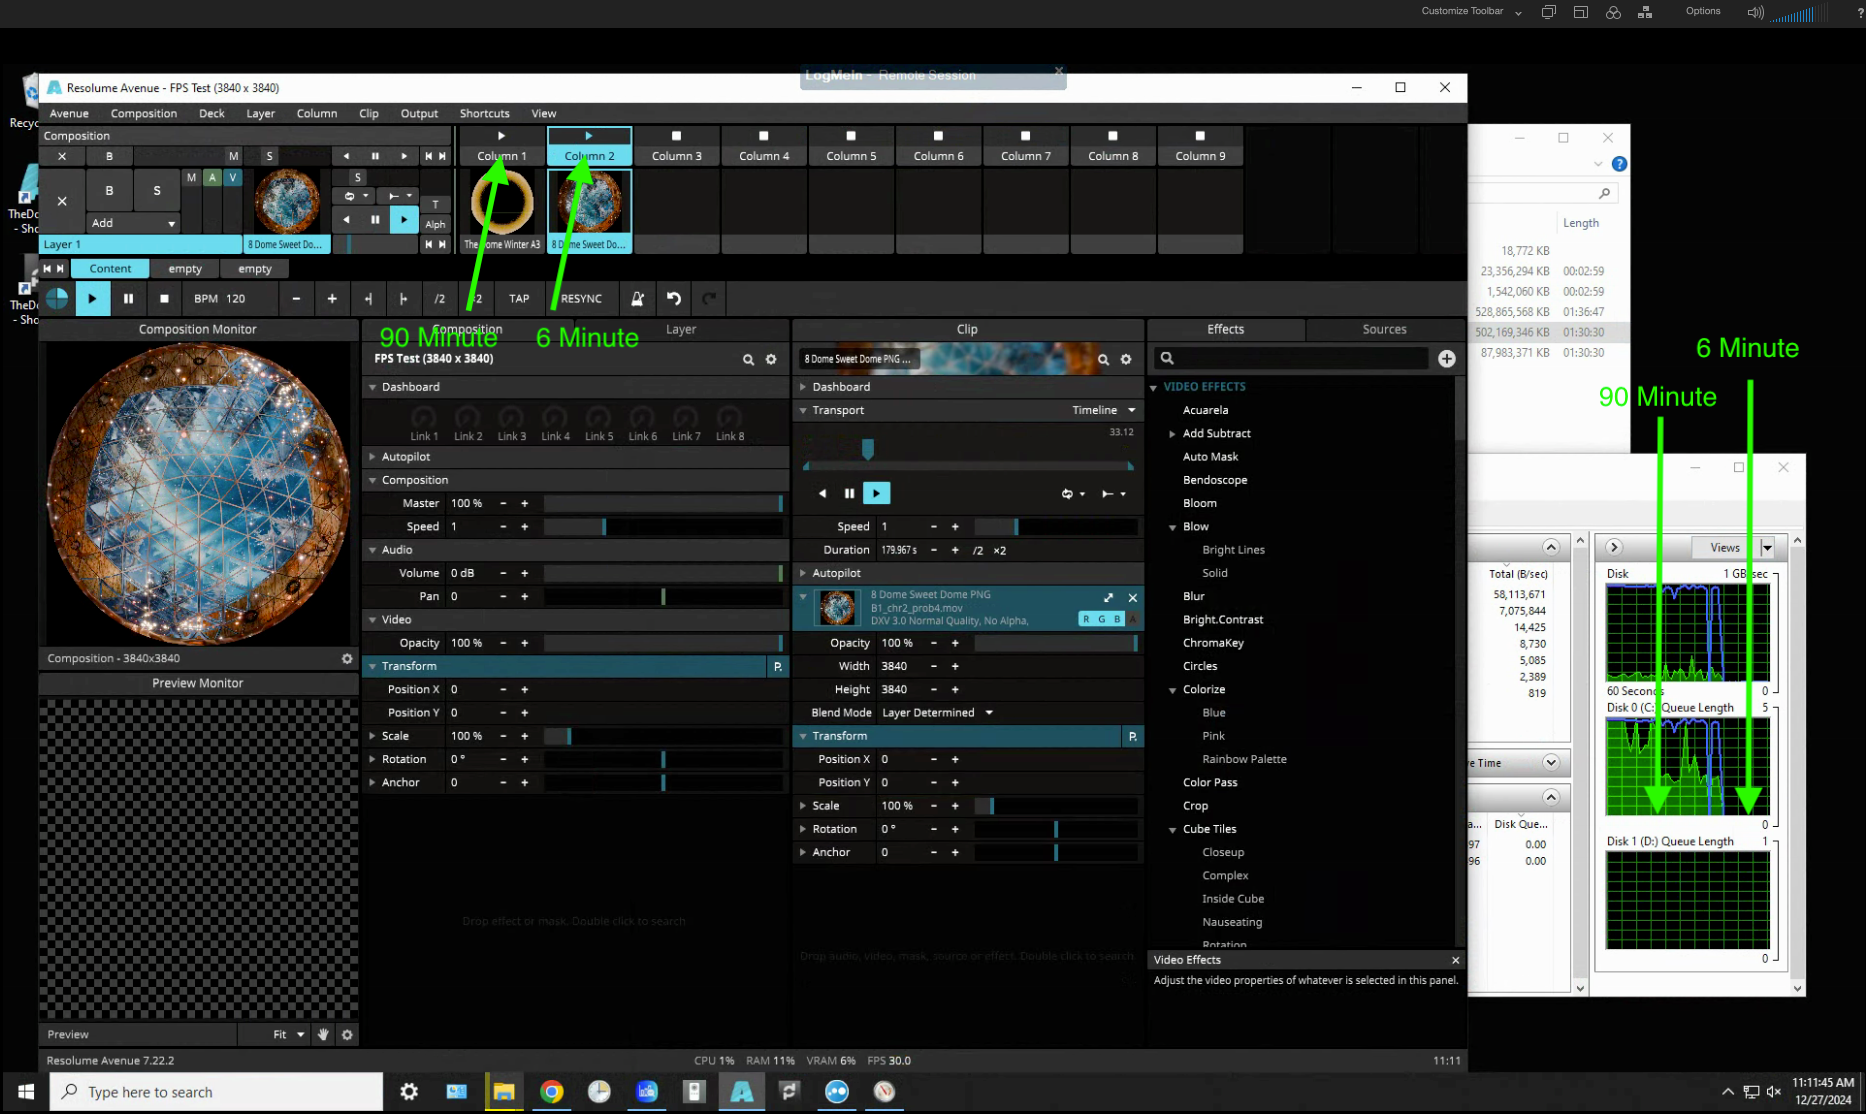Collapse the Colorize effect group
Screen dimensions: 1866x1114
tap(1172, 690)
